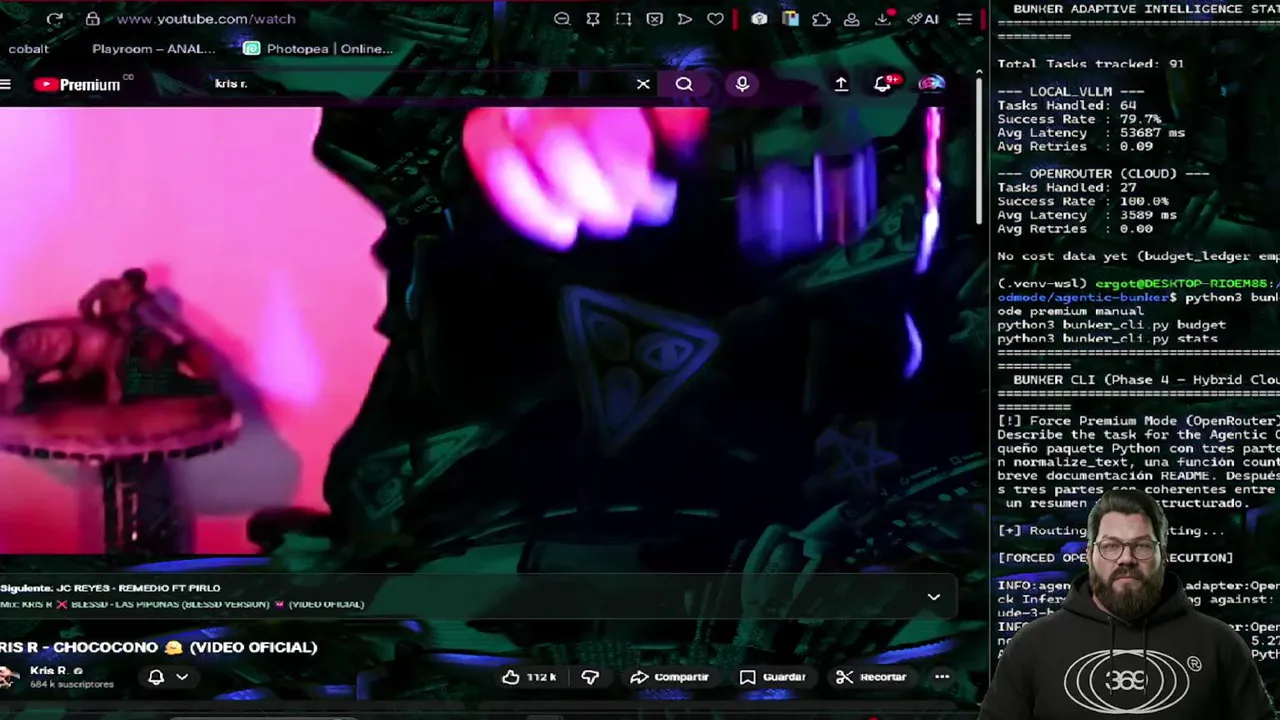Open subscription options dropdown arrow

point(182,677)
